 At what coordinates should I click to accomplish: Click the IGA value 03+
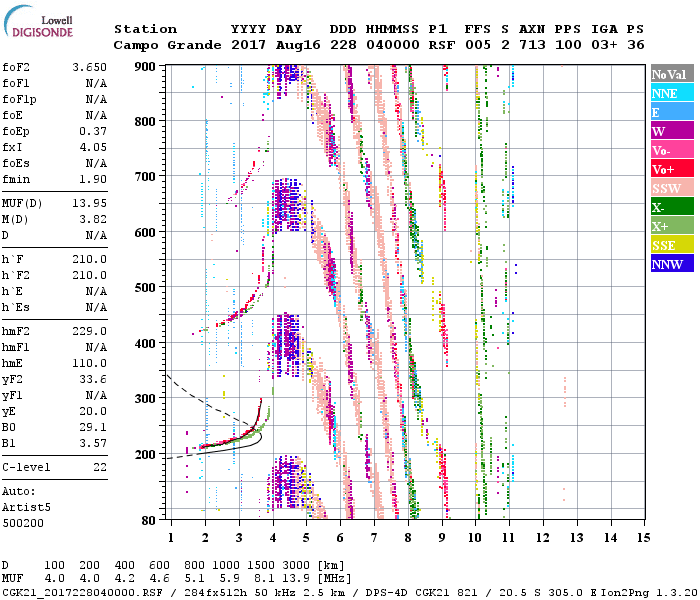coord(604,45)
